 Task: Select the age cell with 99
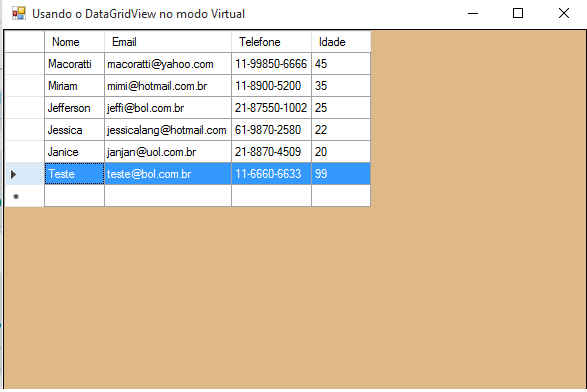341,174
